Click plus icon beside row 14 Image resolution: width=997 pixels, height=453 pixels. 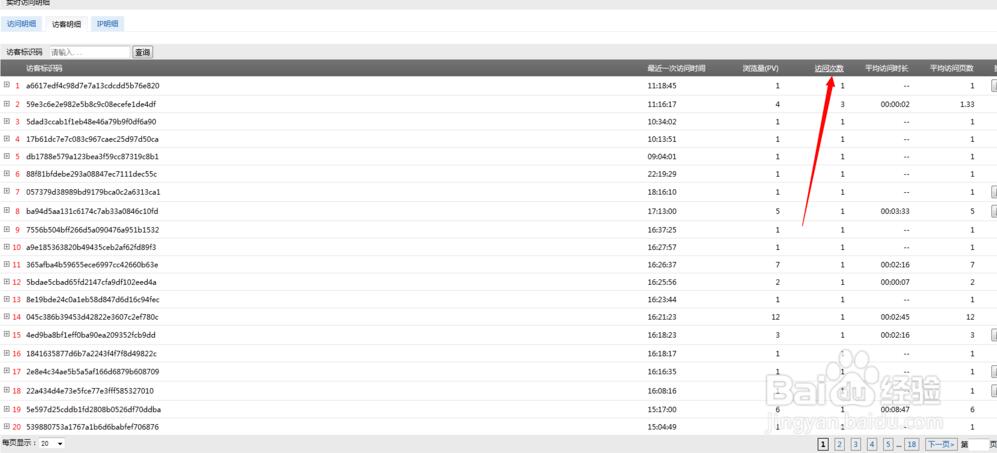[7, 316]
